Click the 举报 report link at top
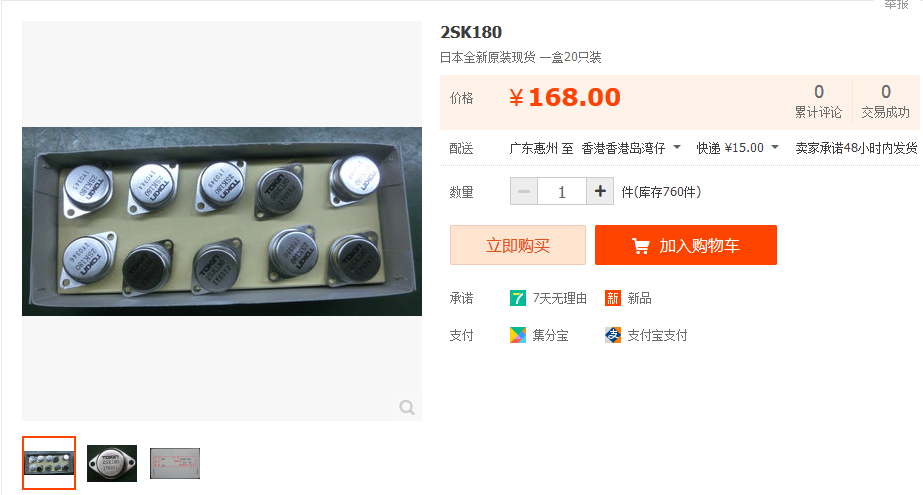 tap(897, 4)
